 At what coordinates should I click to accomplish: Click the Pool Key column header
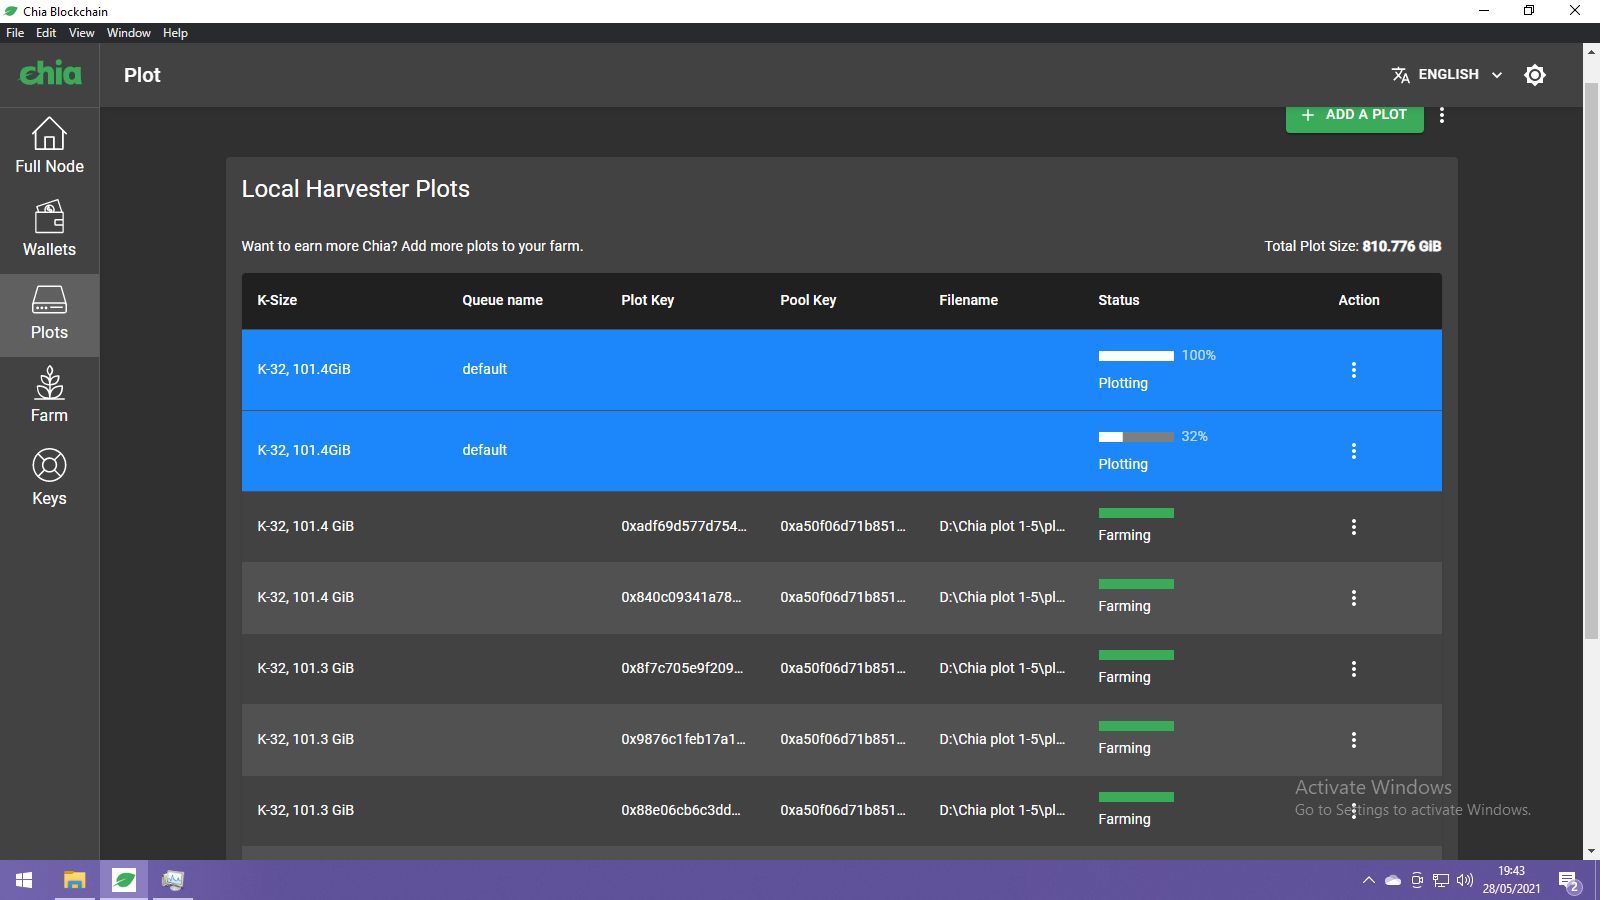808,300
